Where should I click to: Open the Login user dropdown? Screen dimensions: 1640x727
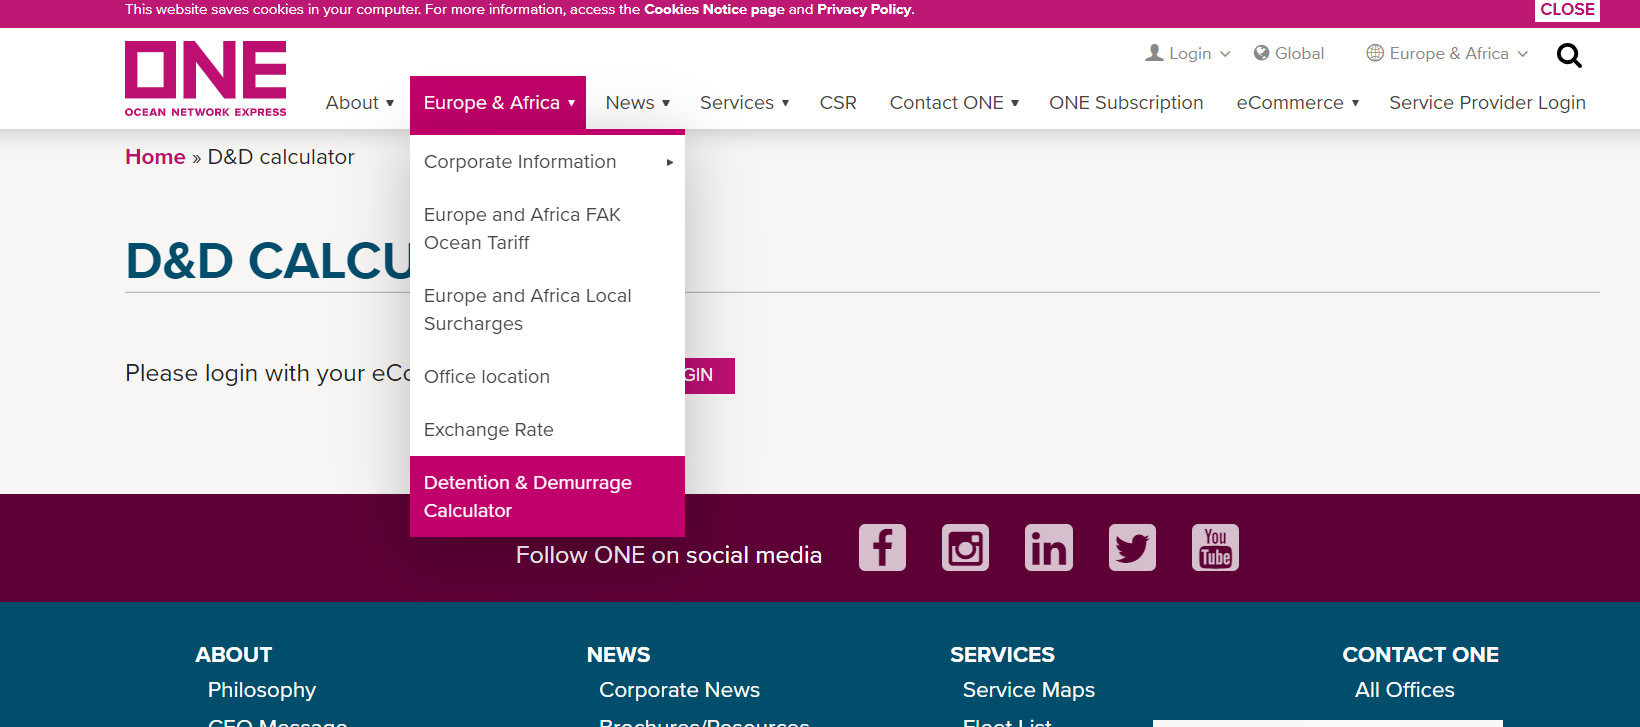coord(1188,53)
